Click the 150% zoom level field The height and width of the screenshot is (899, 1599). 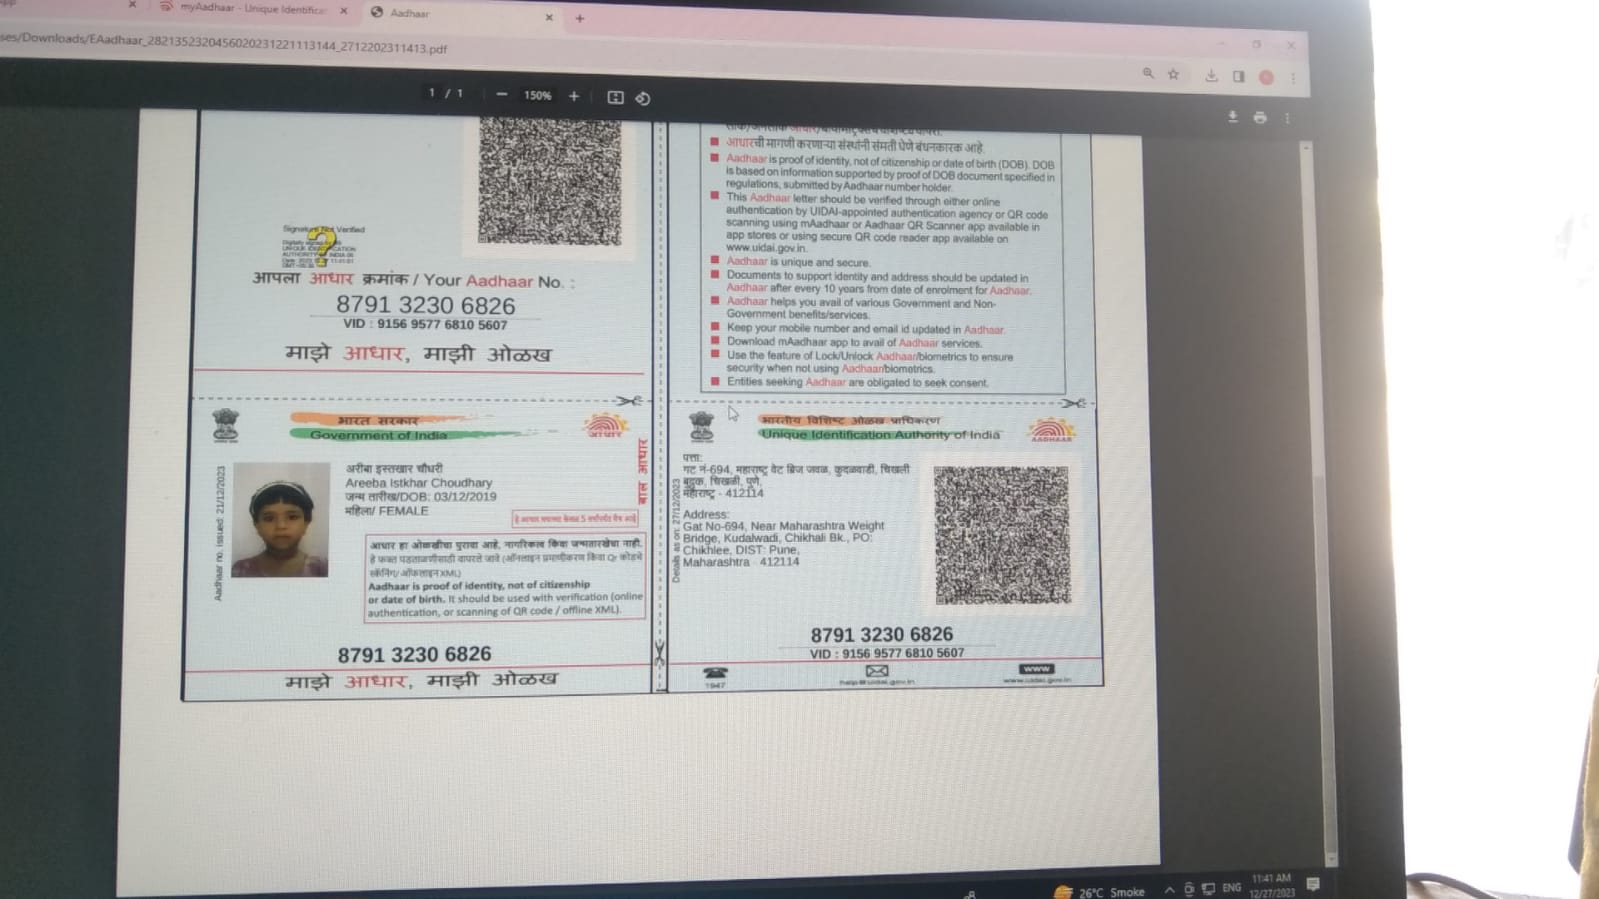(x=538, y=96)
